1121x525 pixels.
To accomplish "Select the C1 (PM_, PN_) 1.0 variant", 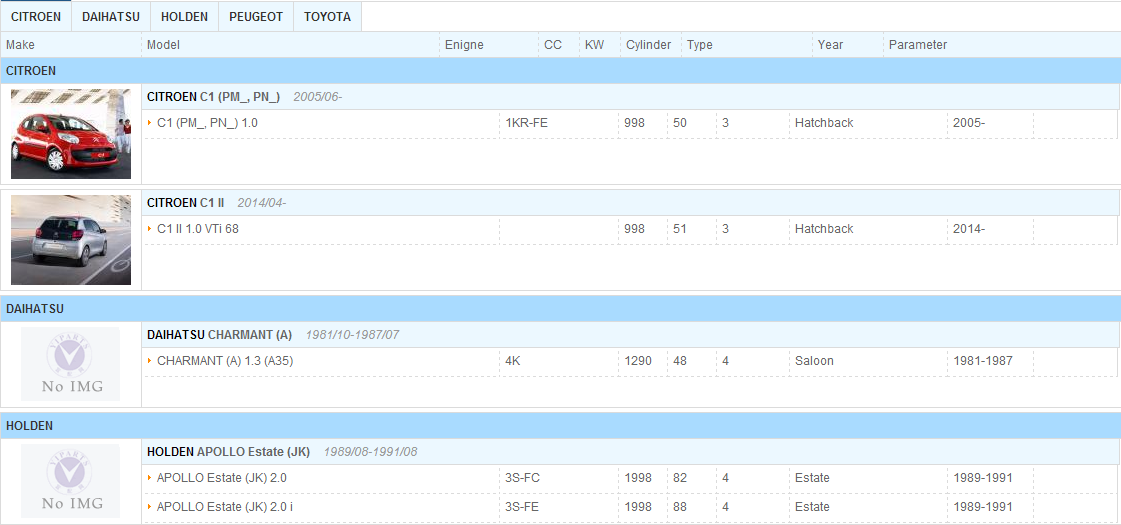I will 207,123.
